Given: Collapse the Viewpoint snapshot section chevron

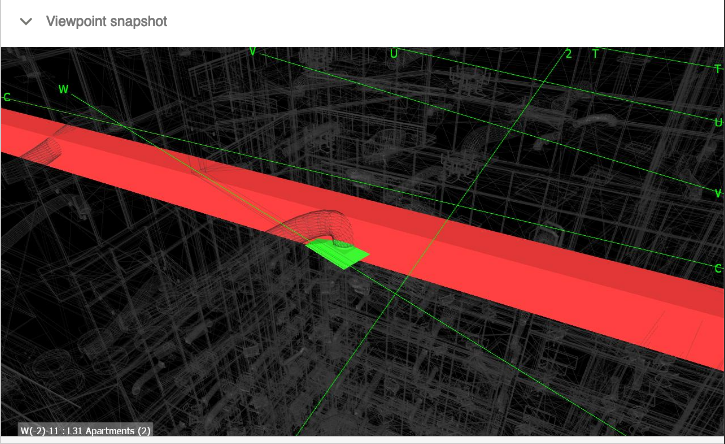Looking at the screenshot, I should point(26,21).
